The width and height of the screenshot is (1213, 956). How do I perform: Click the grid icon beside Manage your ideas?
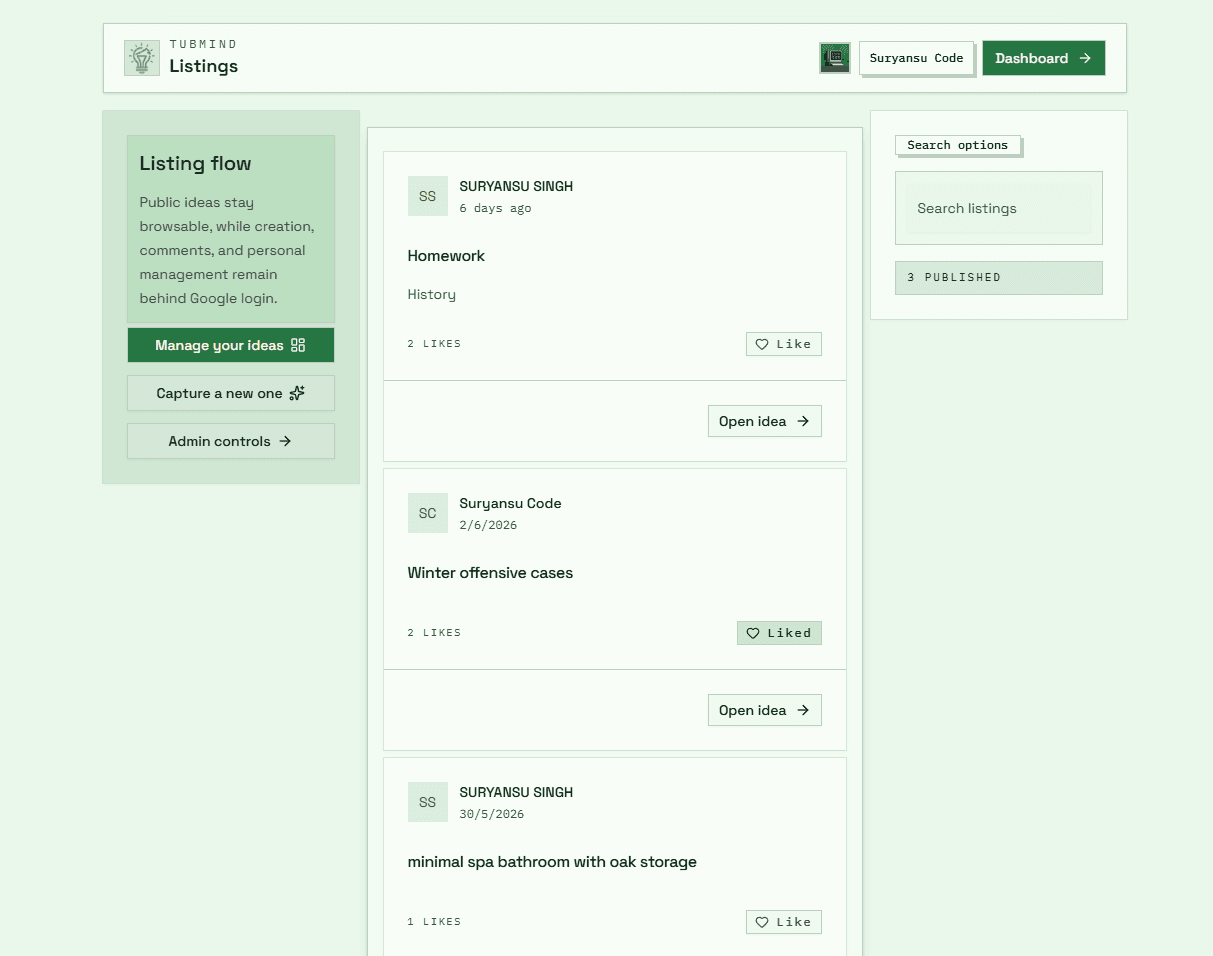pos(298,345)
